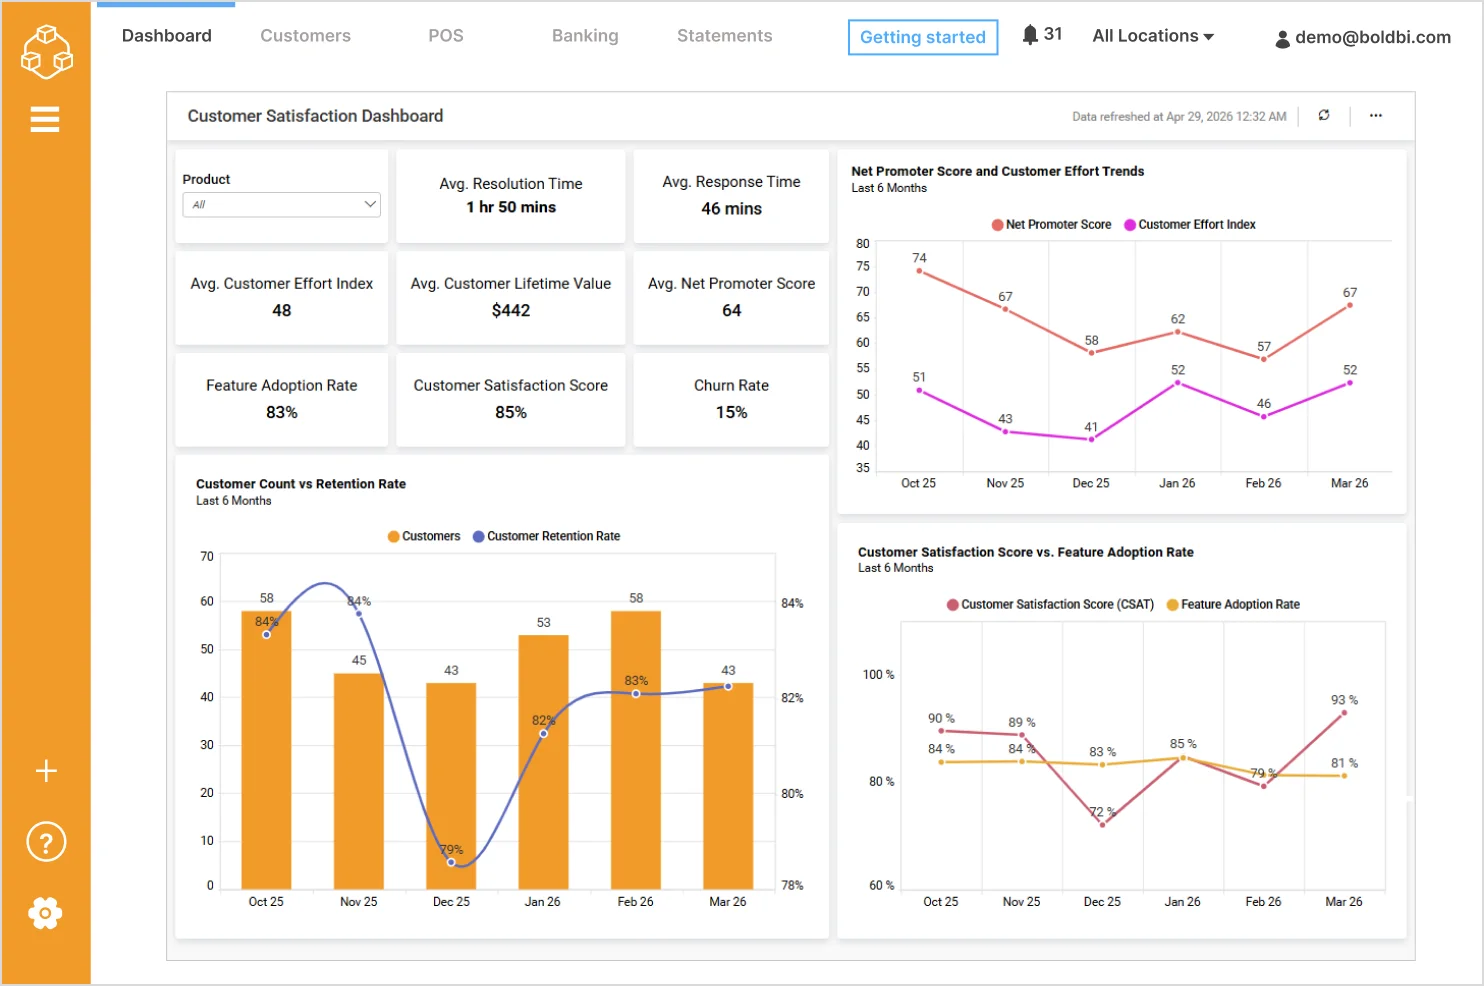
Task: Click the Getting started button
Action: tap(923, 37)
